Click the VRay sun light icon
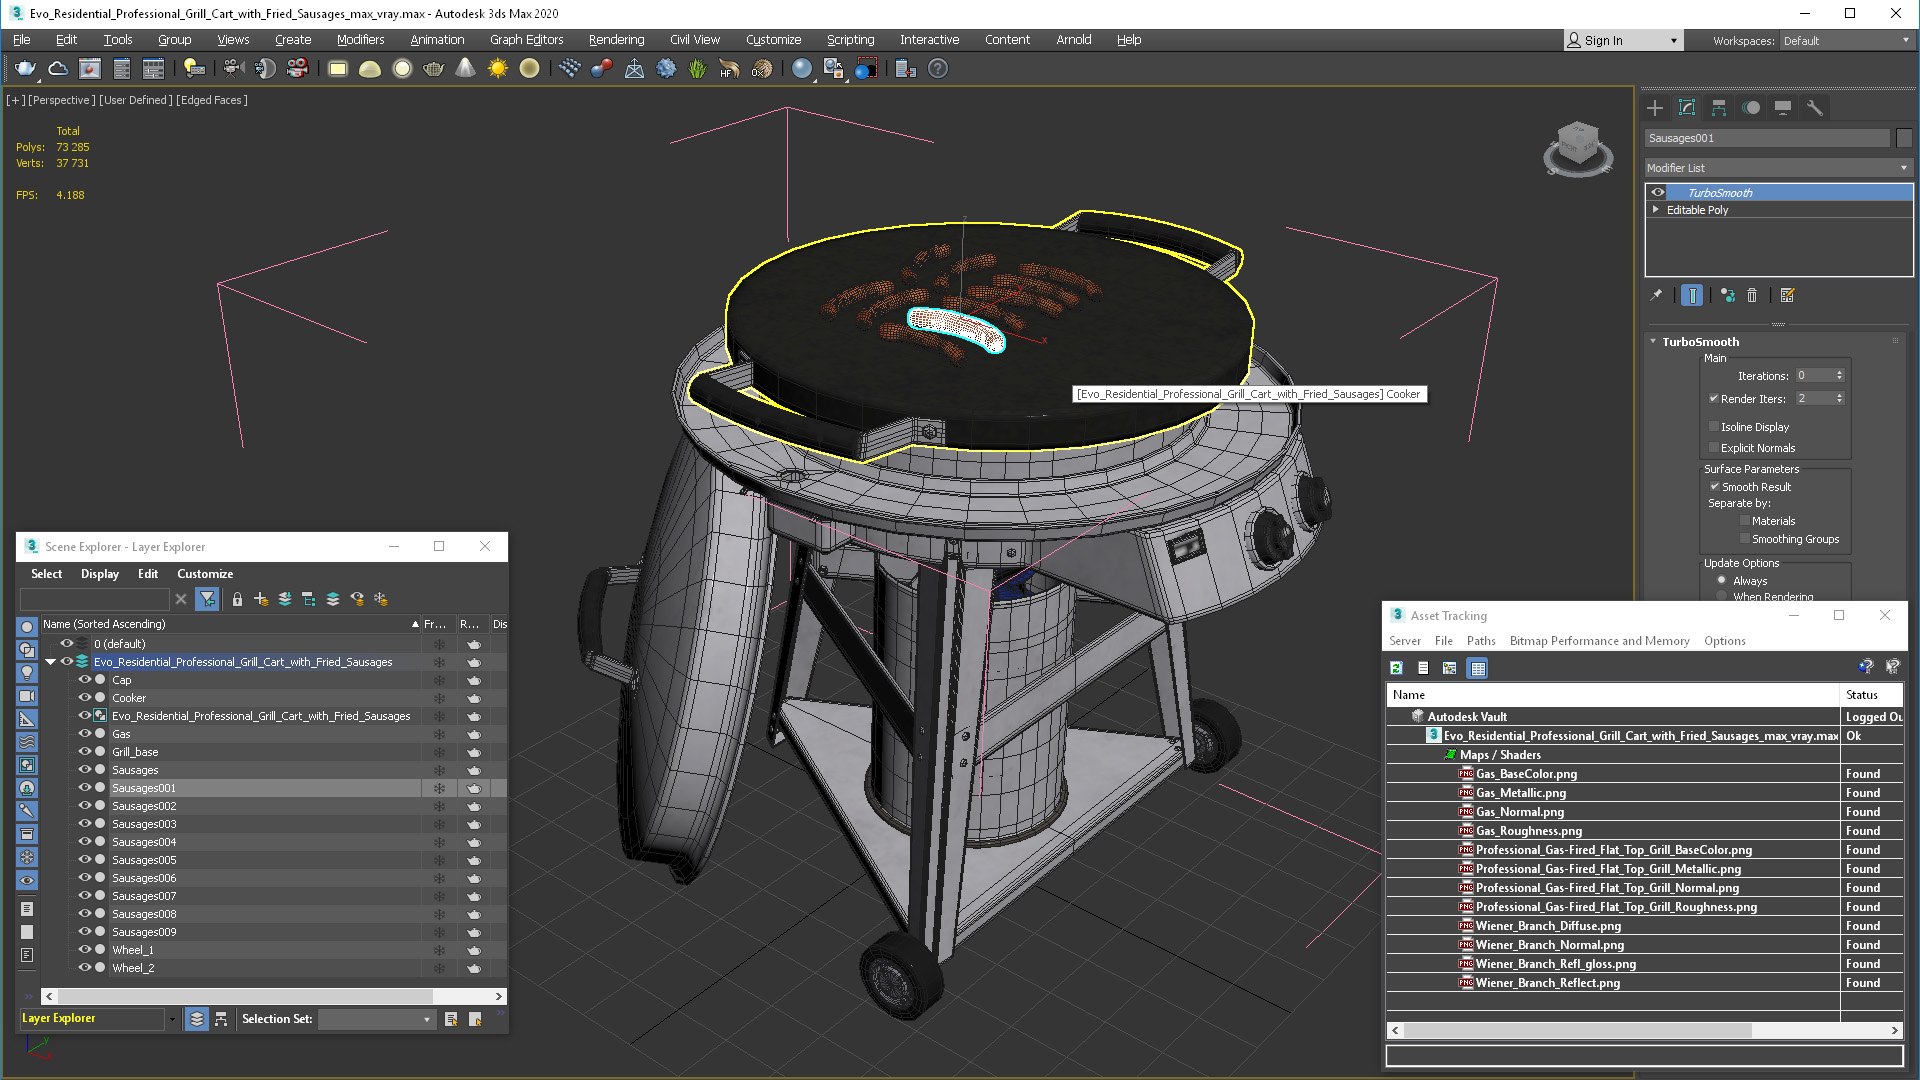The width and height of the screenshot is (1920, 1080). 497,68
